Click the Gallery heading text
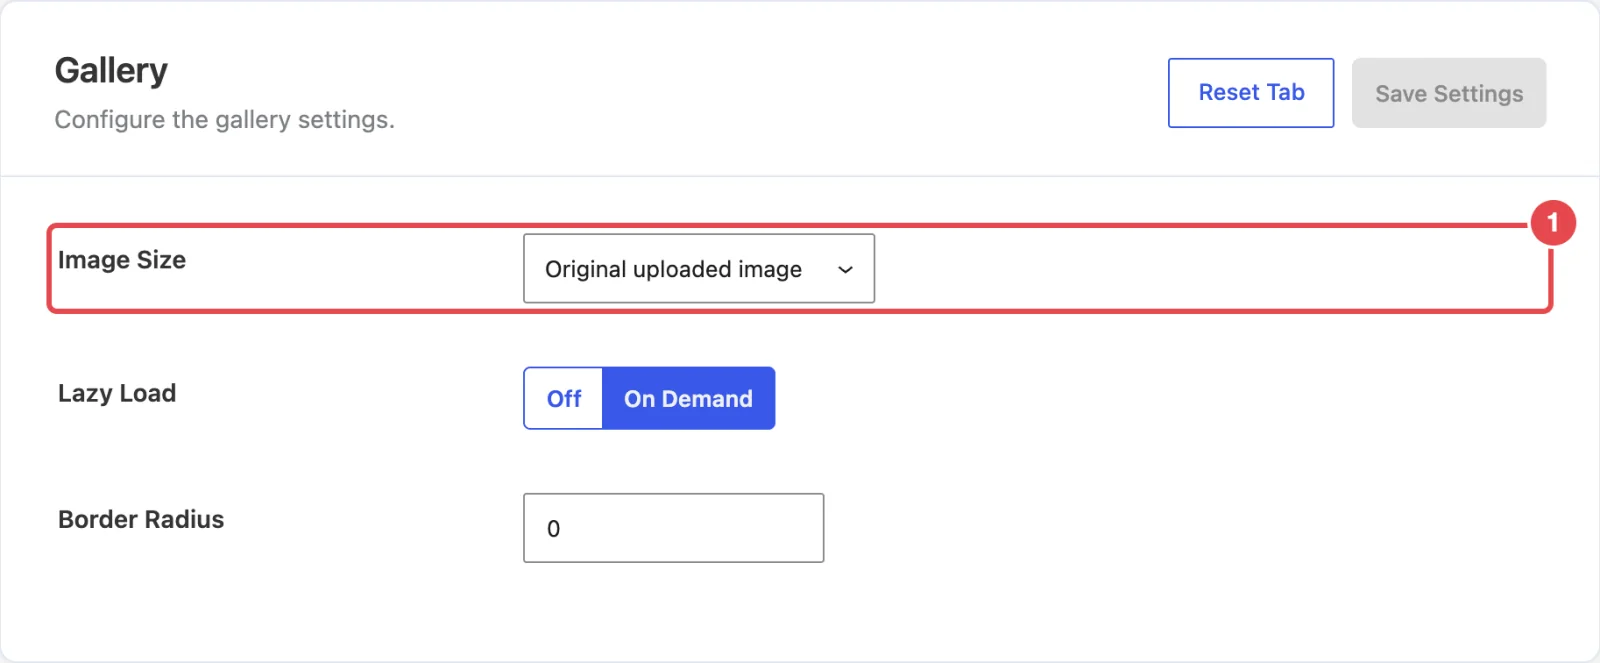The width and height of the screenshot is (1600, 663). tap(111, 71)
